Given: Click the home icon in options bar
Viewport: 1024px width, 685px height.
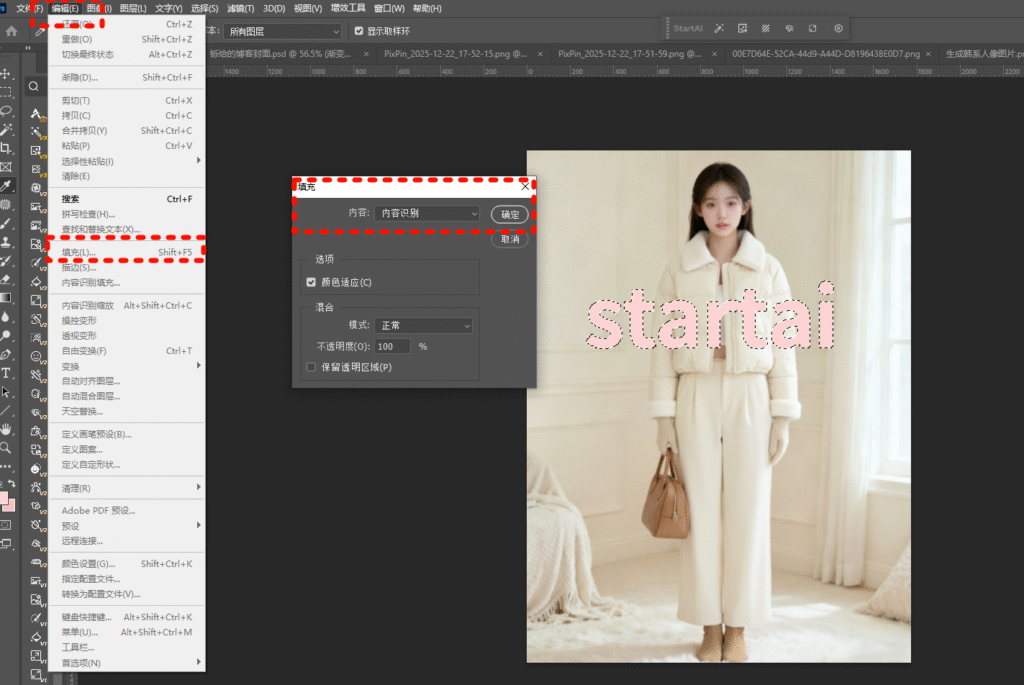Looking at the screenshot, I should click(x=11, y=32).
